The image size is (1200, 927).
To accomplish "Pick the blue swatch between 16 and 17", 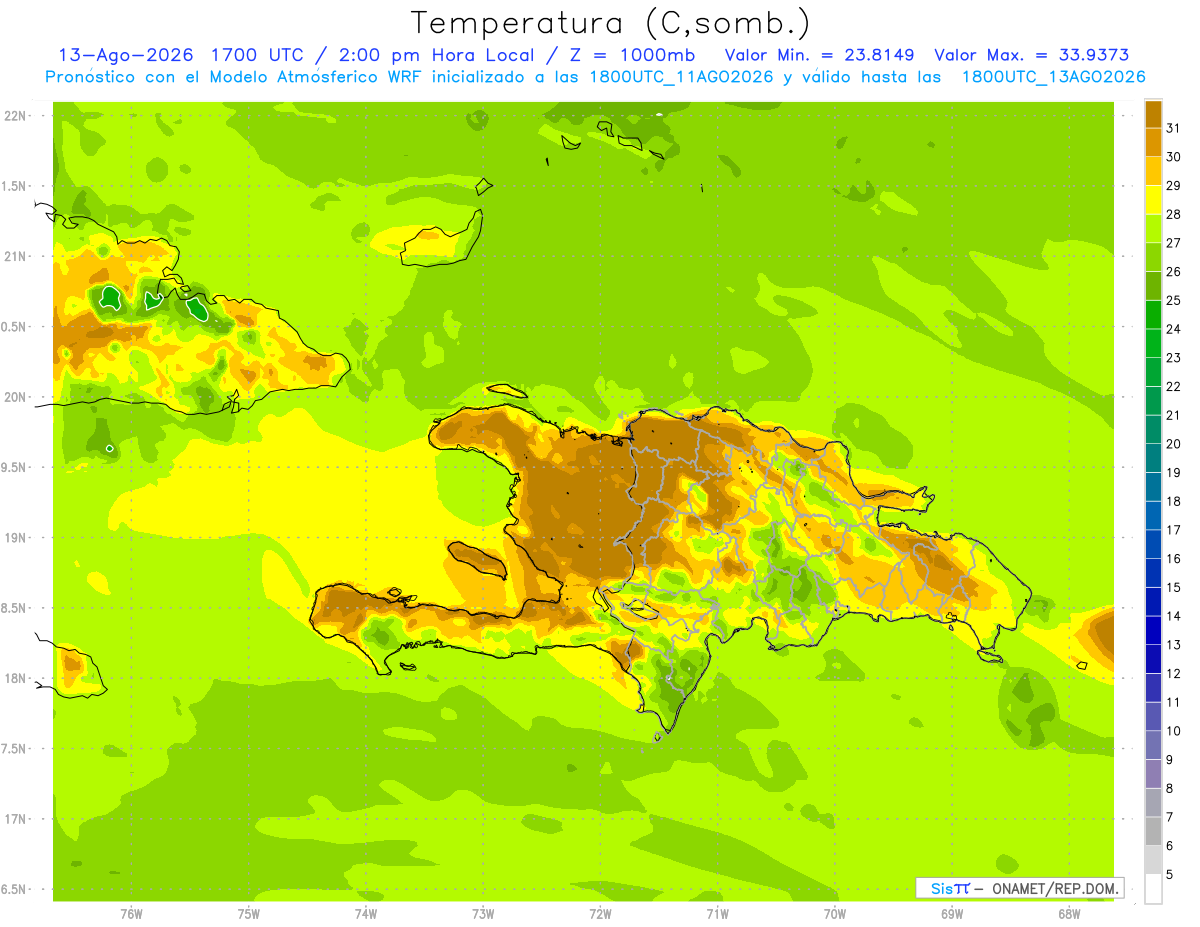I will point(1153,544).
